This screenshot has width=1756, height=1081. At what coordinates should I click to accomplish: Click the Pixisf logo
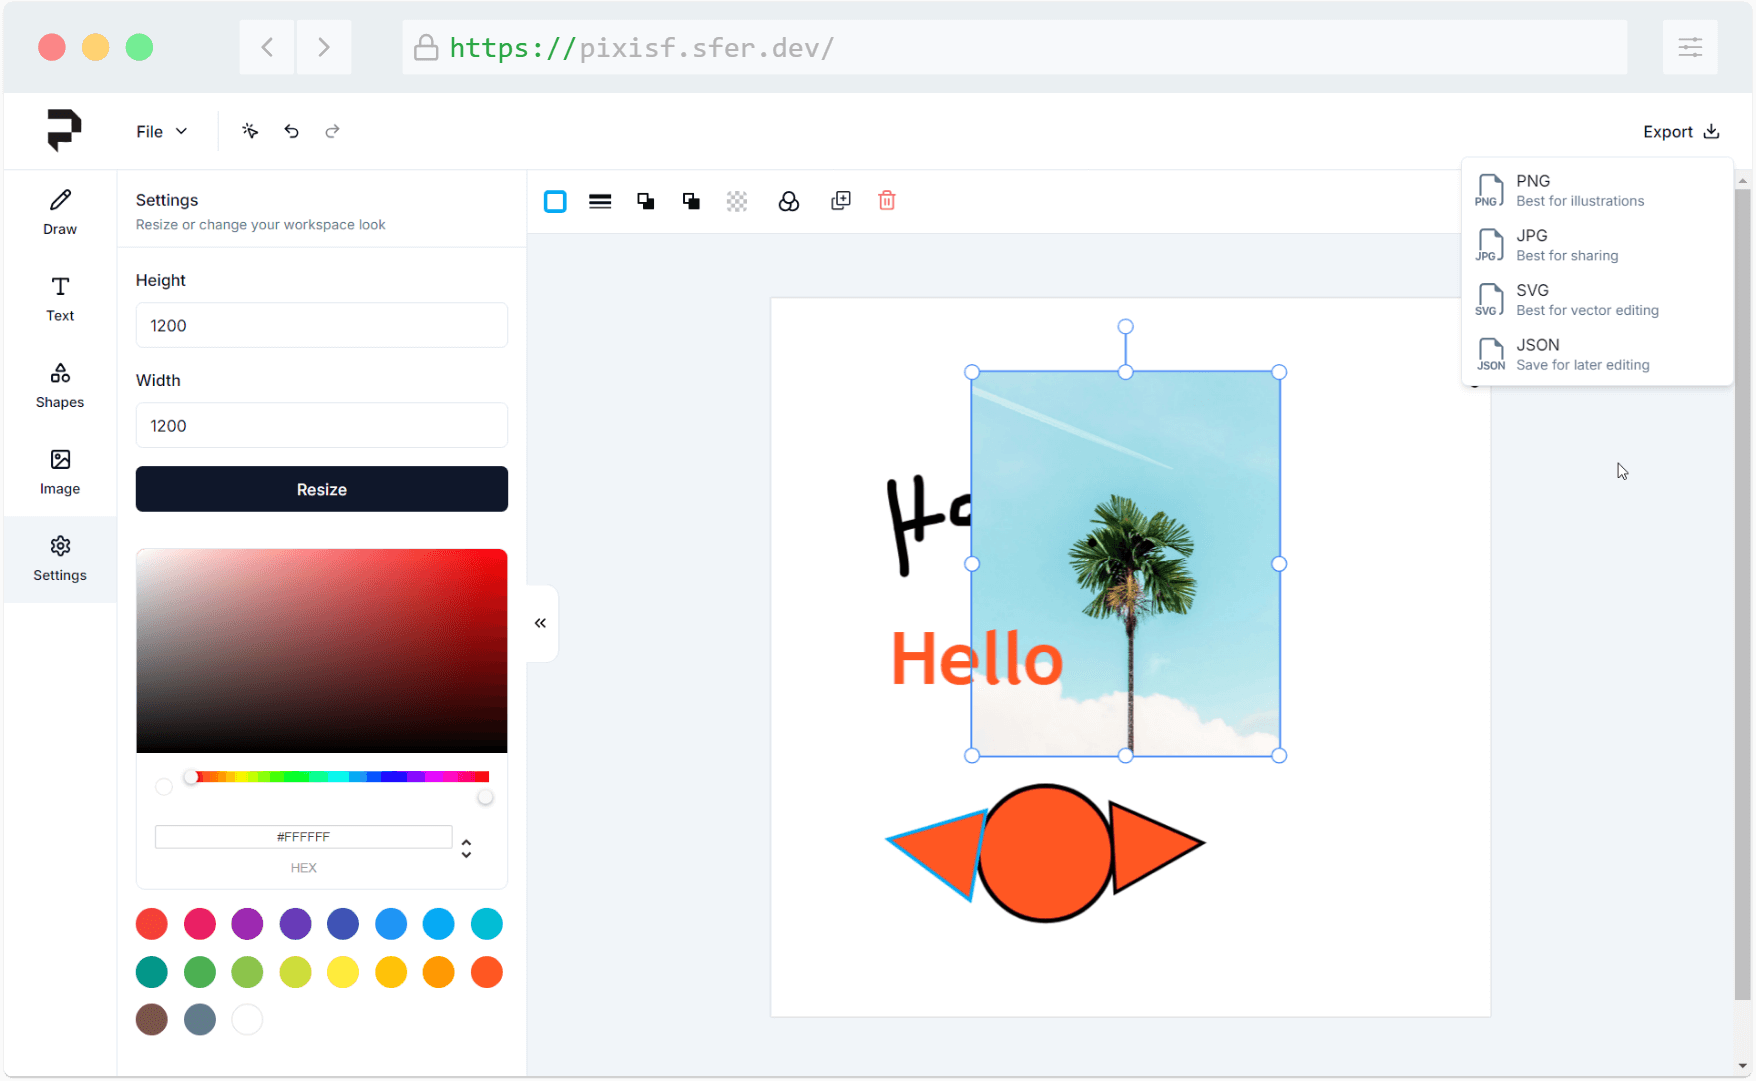pos(64,130)
